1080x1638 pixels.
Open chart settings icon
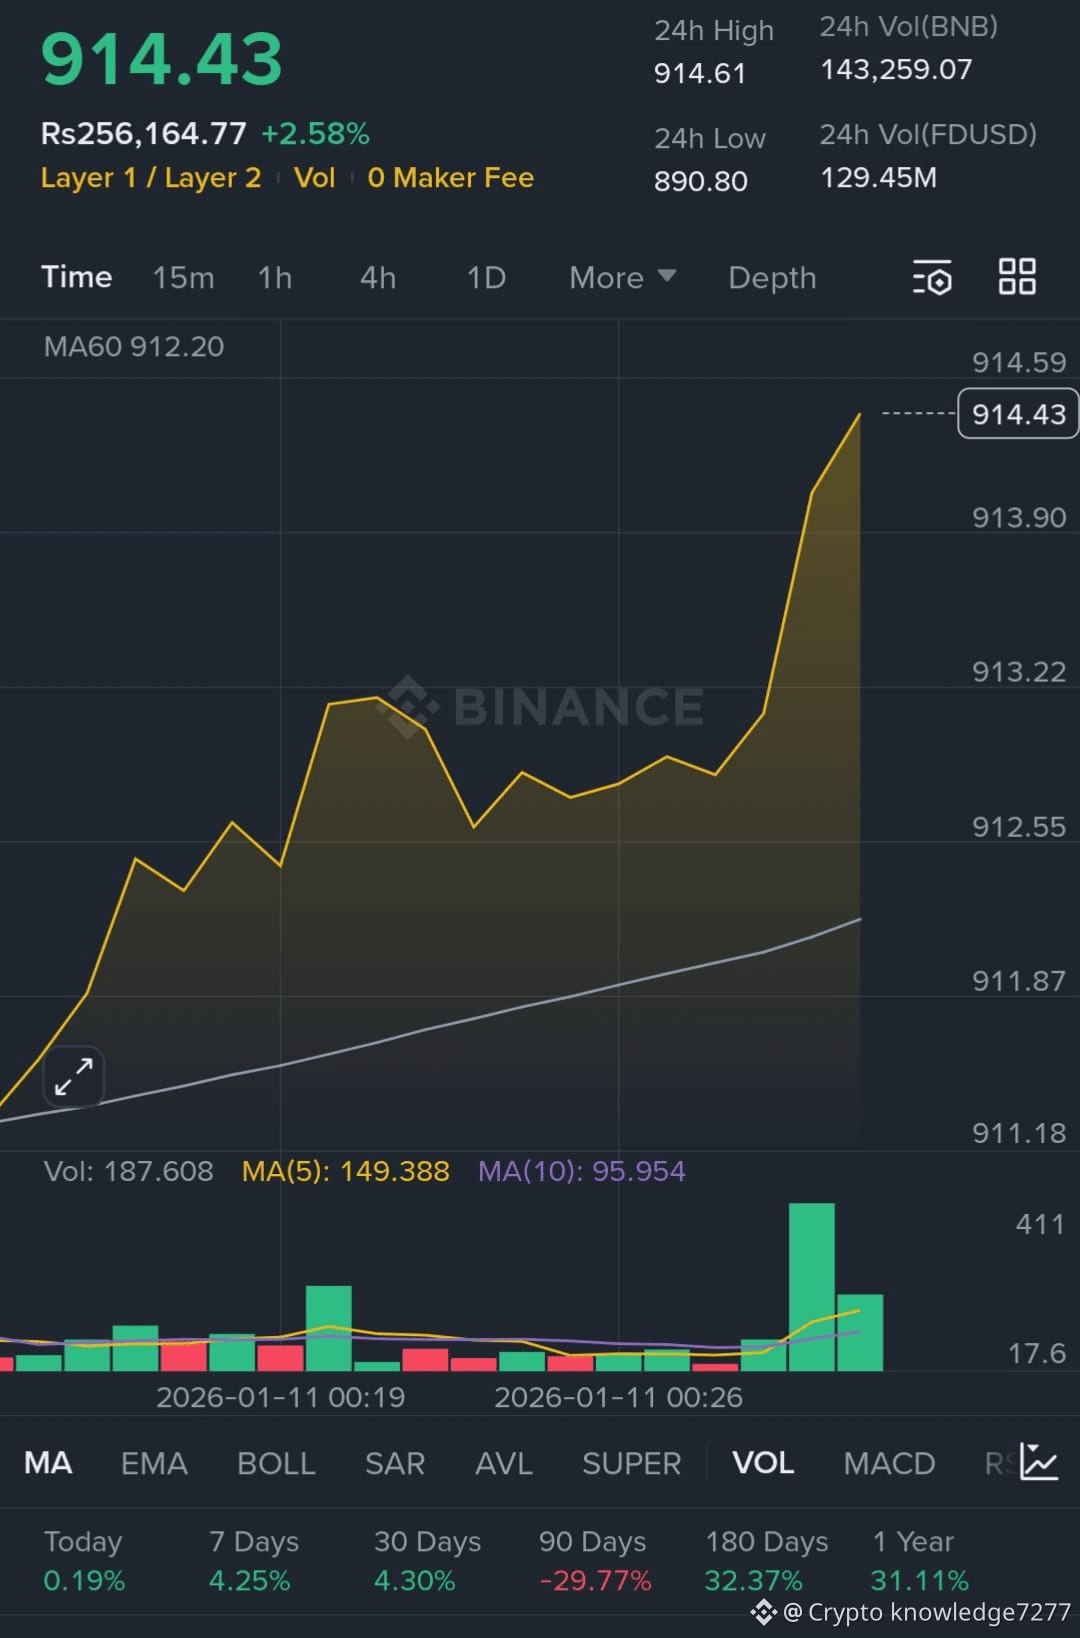point(932,277)
